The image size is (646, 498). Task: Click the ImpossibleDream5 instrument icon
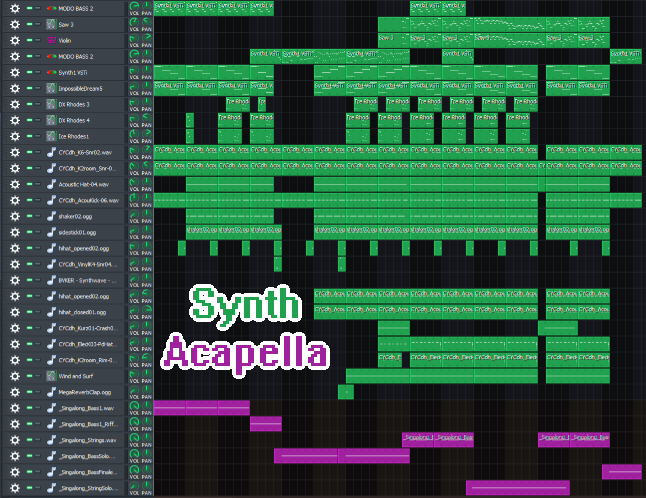coord(51,88)
